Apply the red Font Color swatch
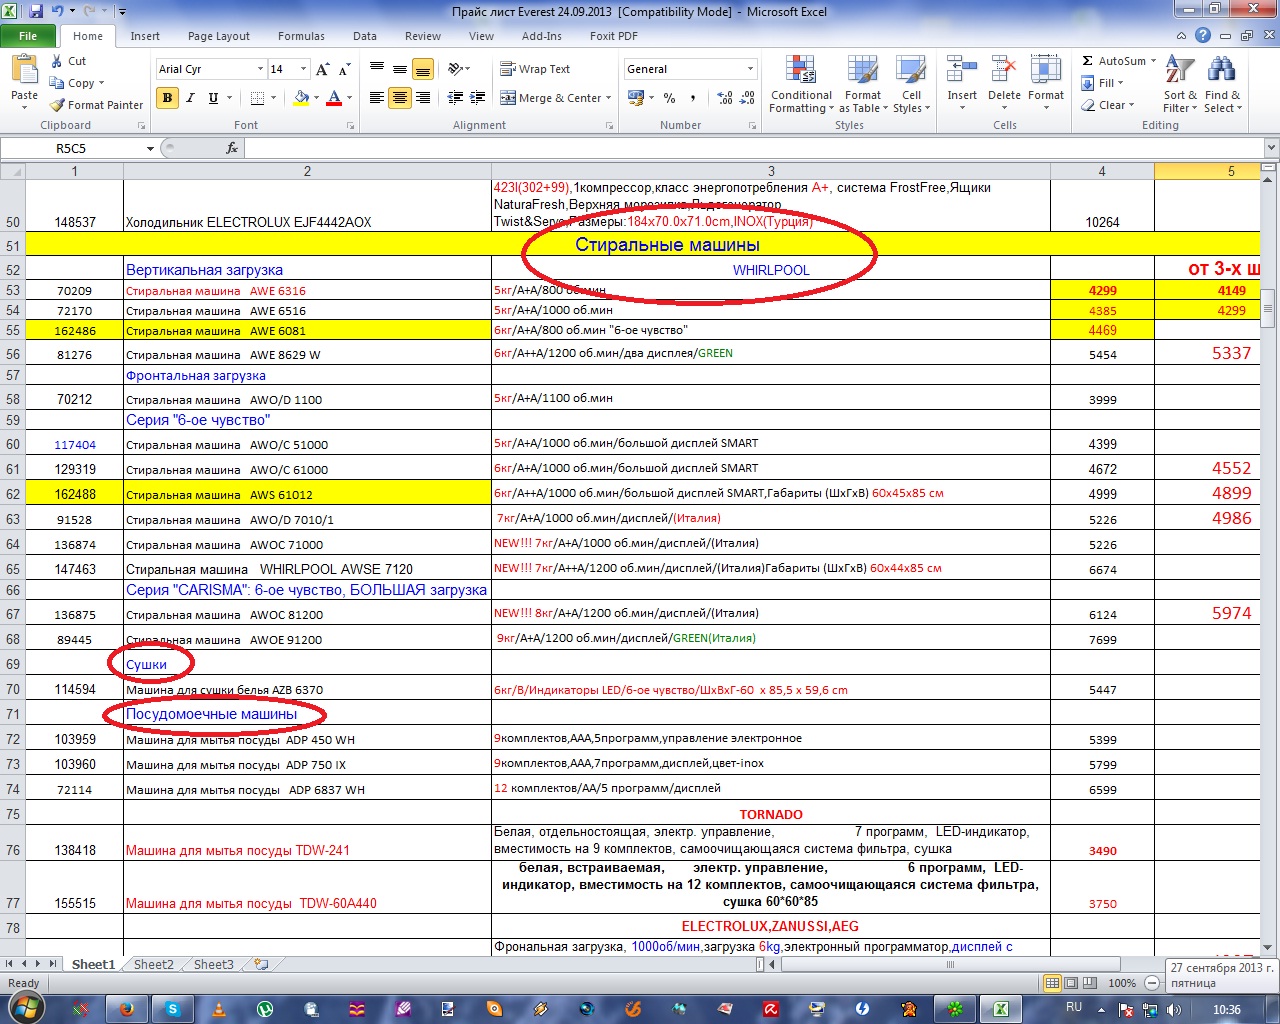 (x=334, y=98)
